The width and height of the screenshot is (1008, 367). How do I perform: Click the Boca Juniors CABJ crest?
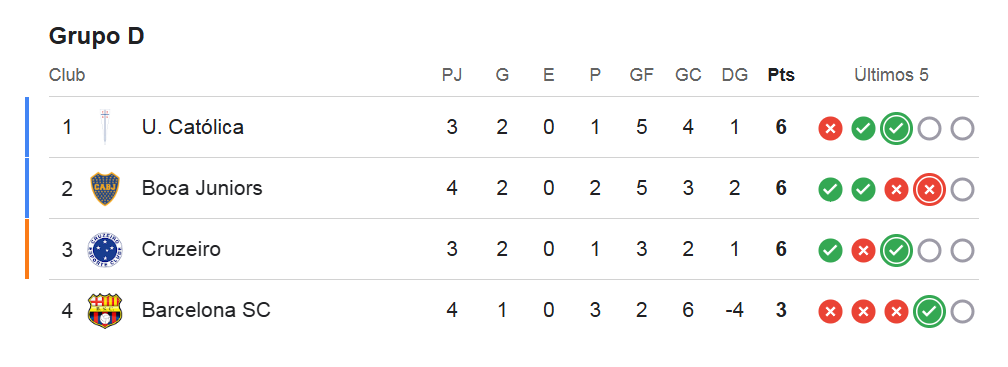tap(105, 188)
